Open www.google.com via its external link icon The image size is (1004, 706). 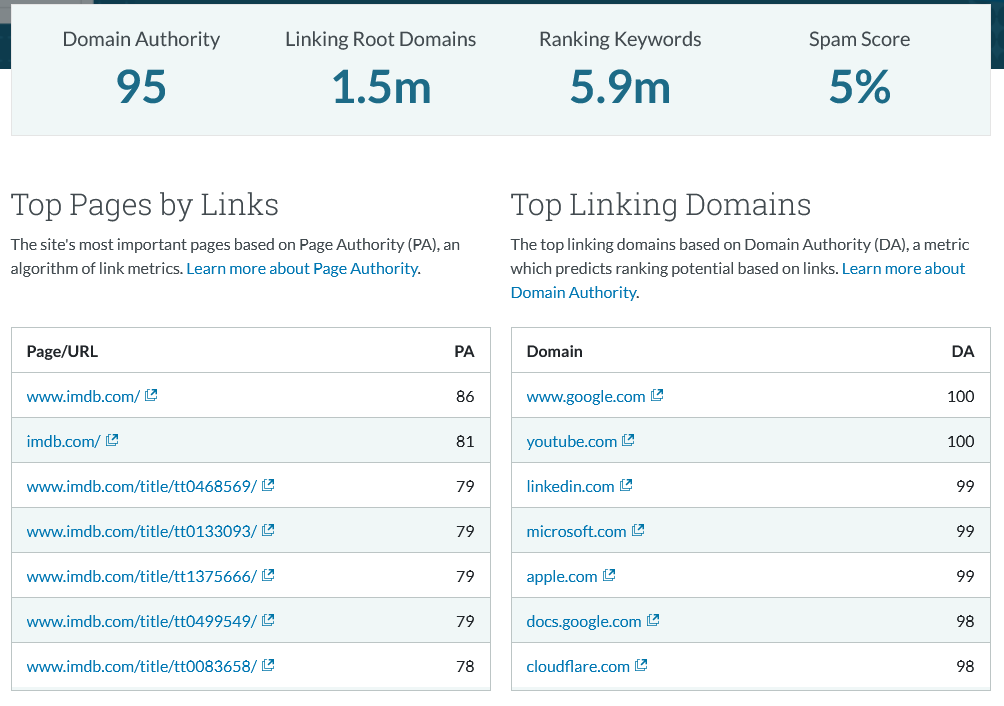coord(657,395)
